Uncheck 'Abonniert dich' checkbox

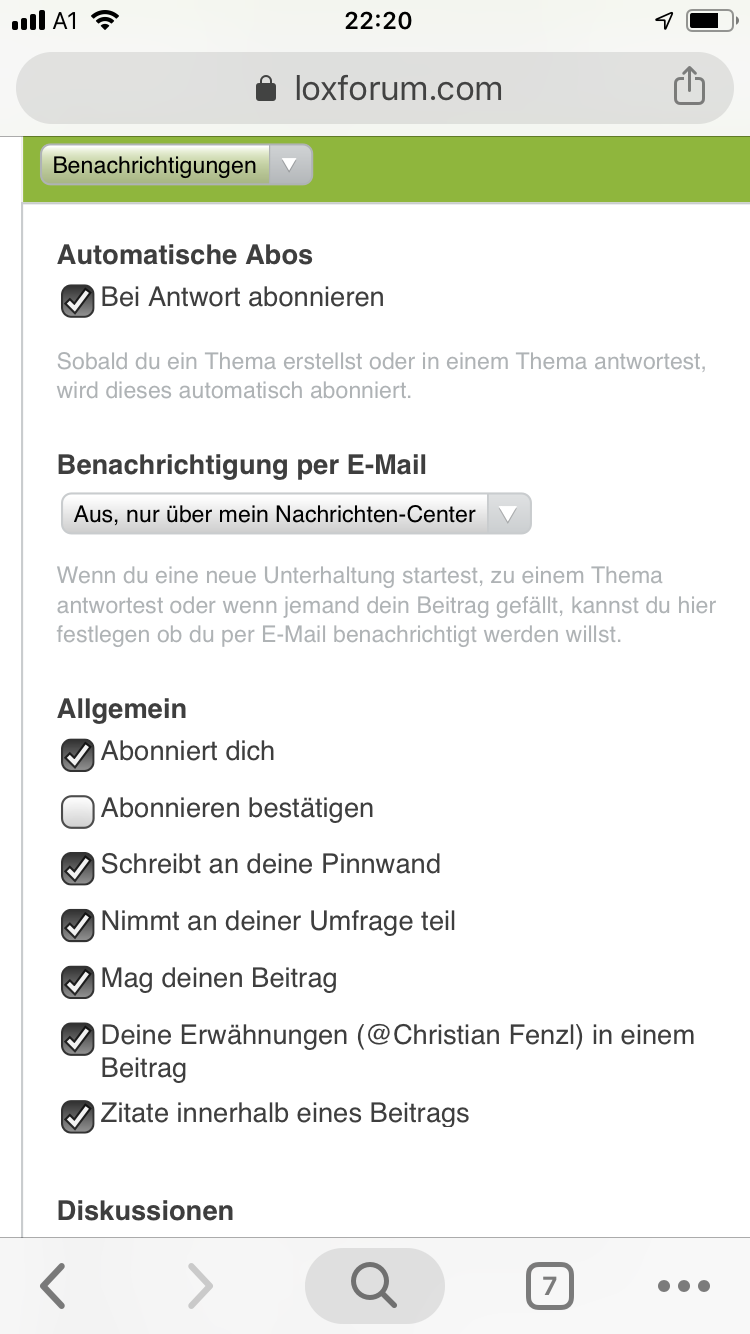(78, 755)
